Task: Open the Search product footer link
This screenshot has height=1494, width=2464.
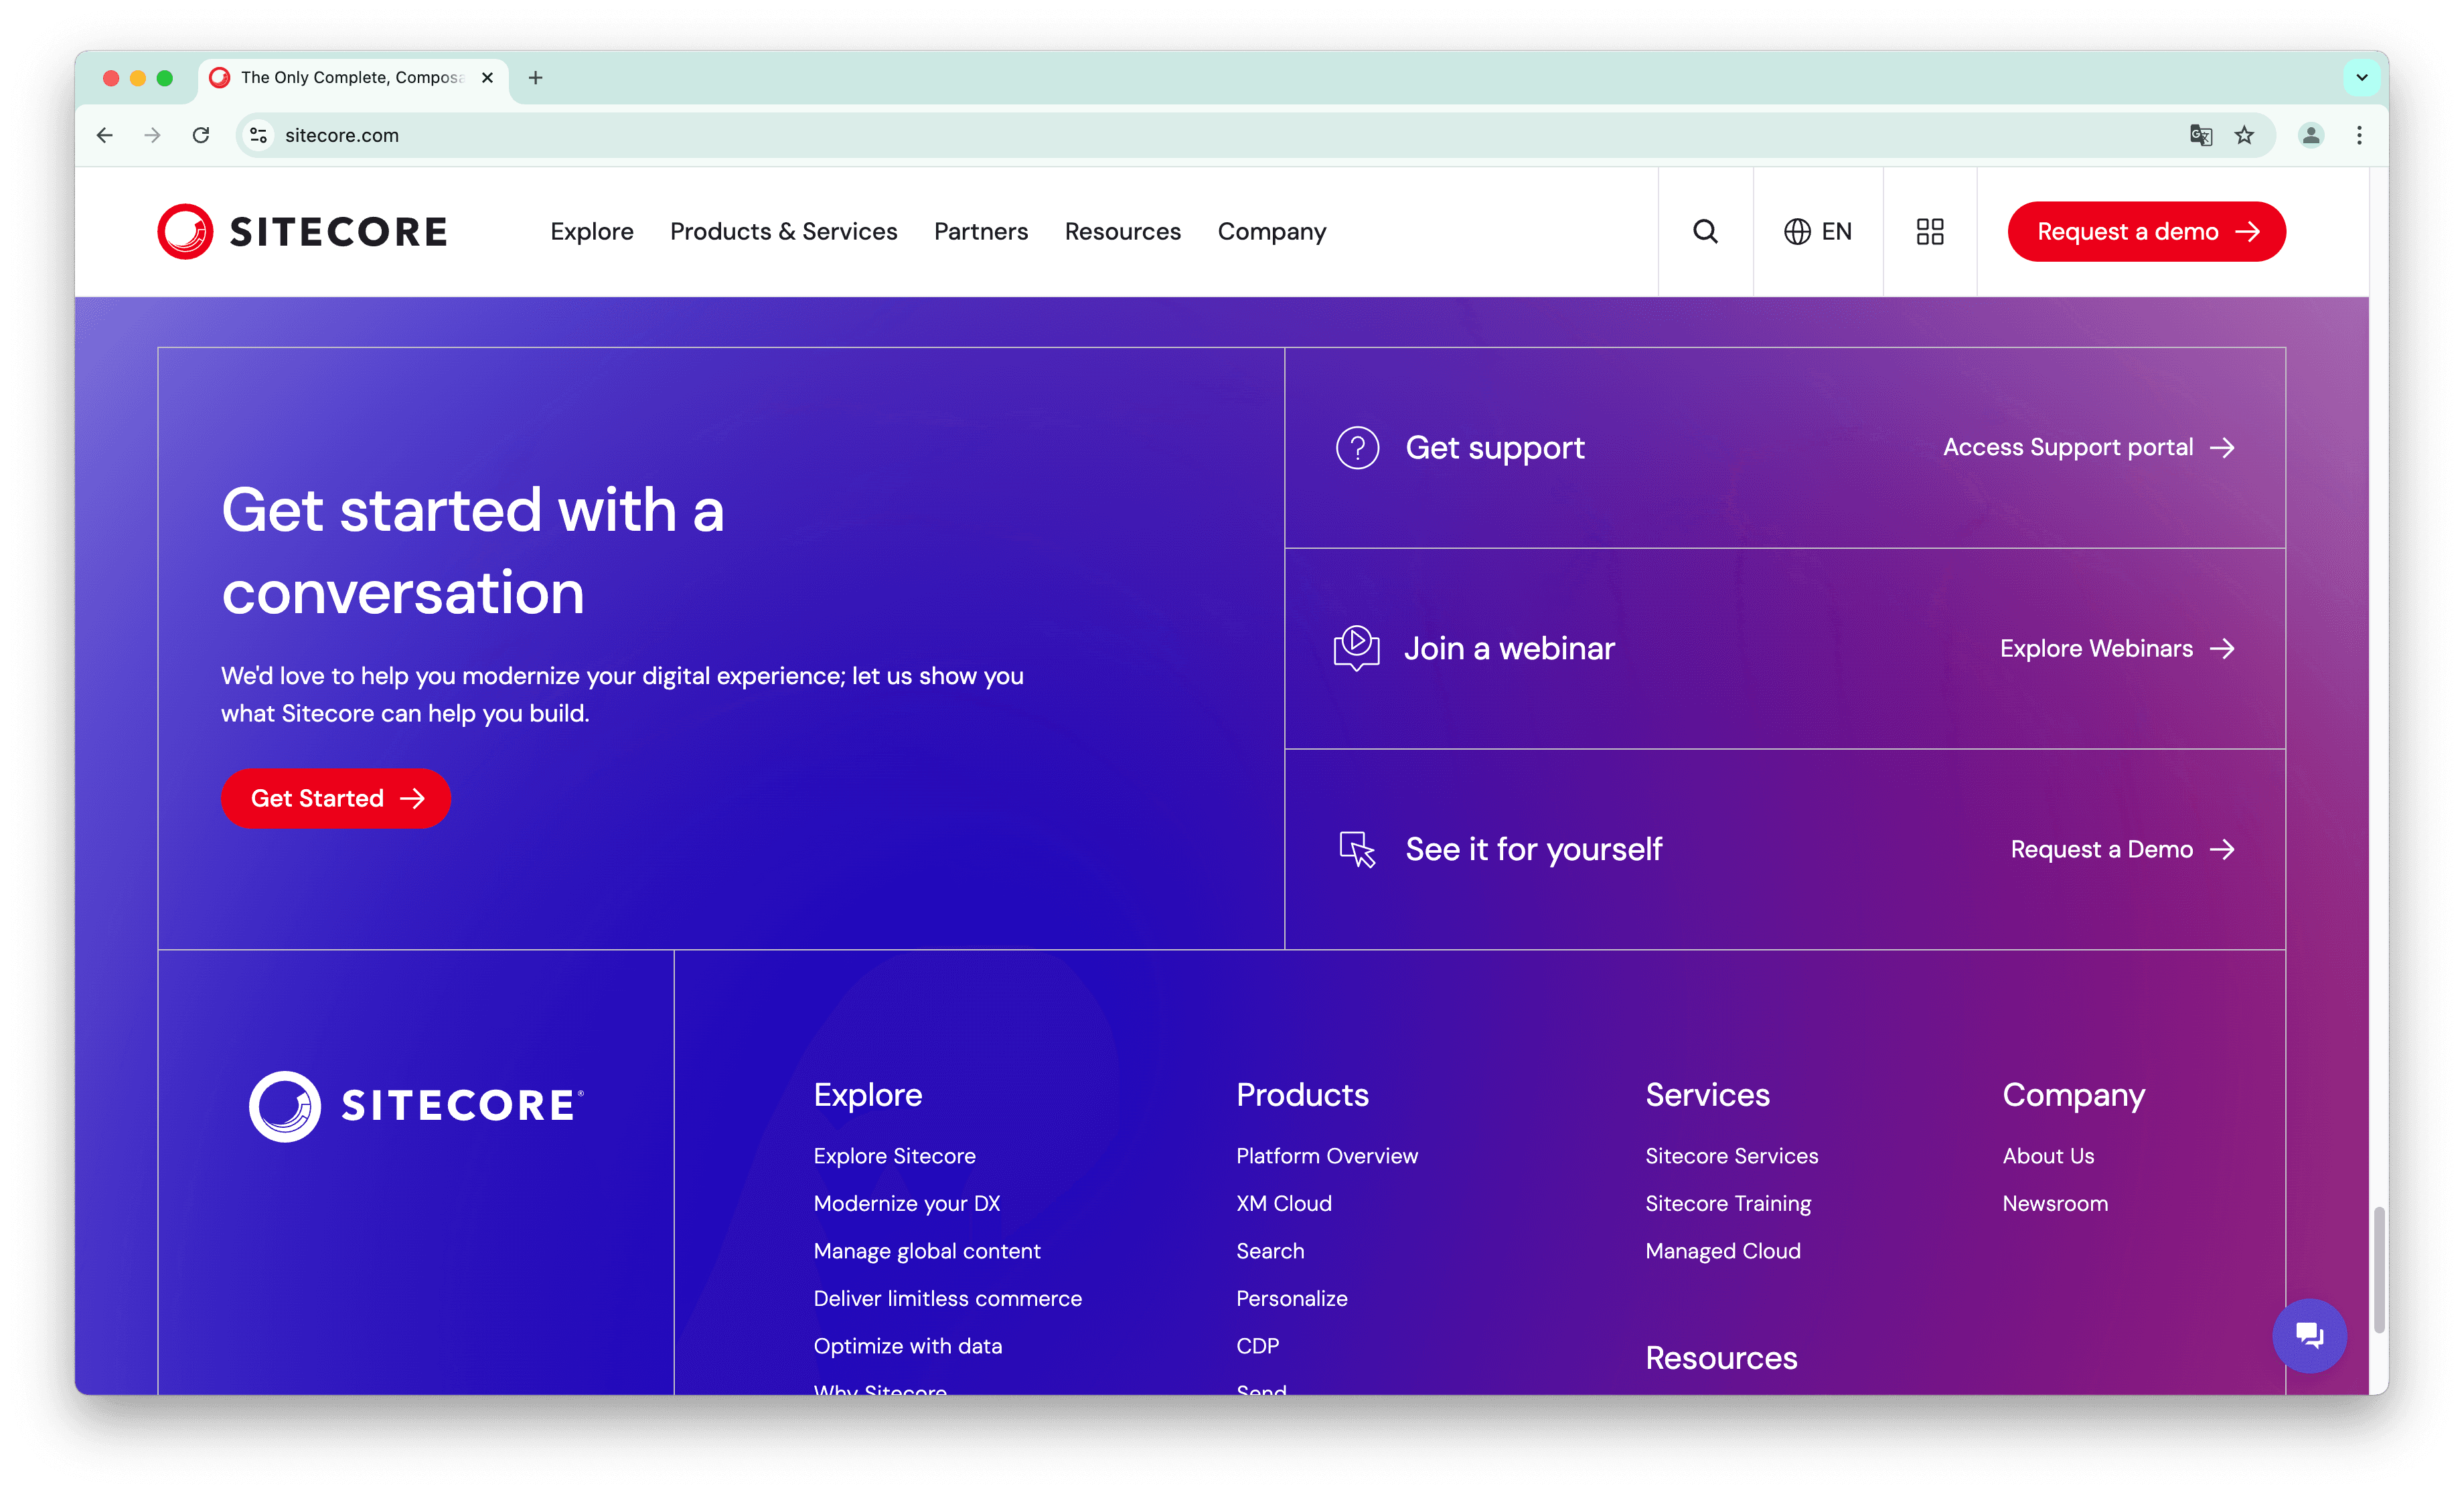Action: pos(1269,1251)
